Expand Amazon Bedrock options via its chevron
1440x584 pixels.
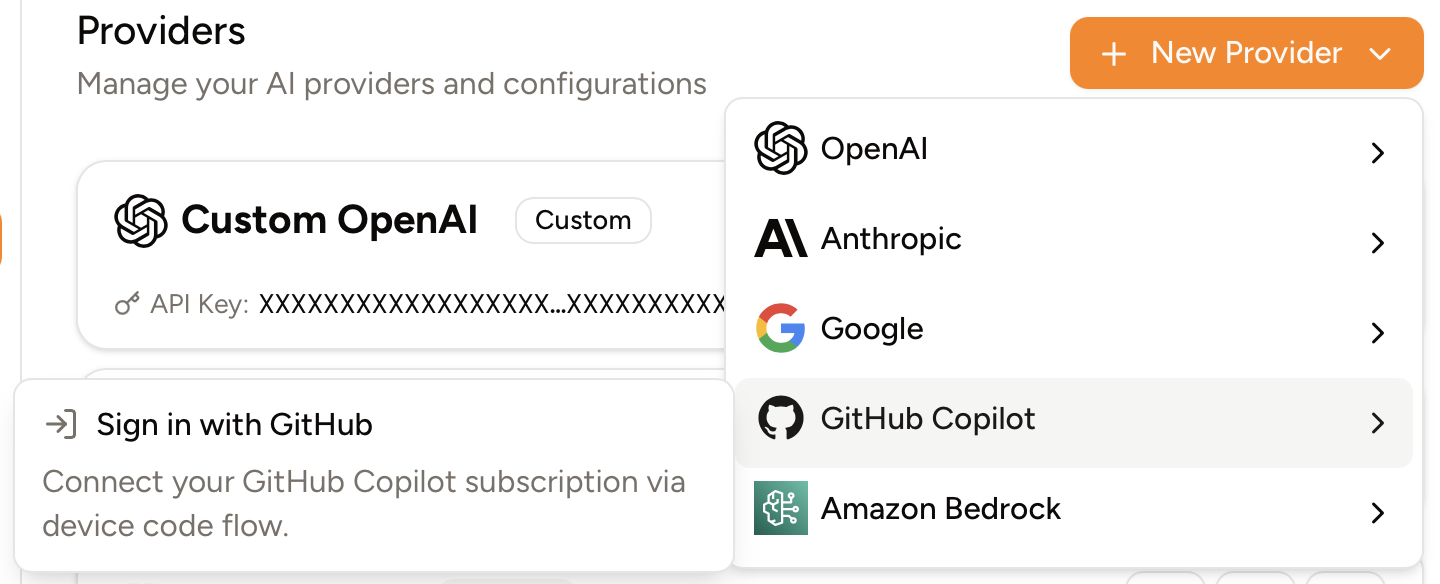1377,513
